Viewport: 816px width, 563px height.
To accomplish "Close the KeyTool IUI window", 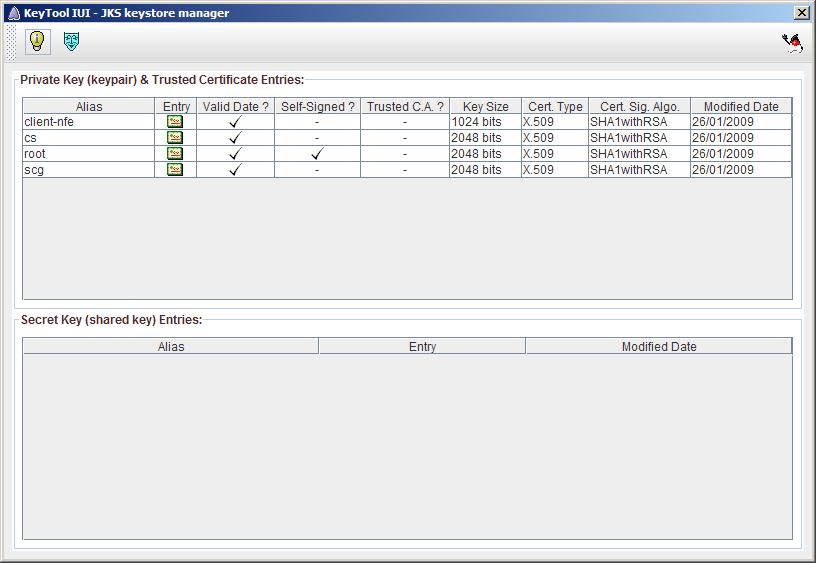I will [x=802, y=13].
